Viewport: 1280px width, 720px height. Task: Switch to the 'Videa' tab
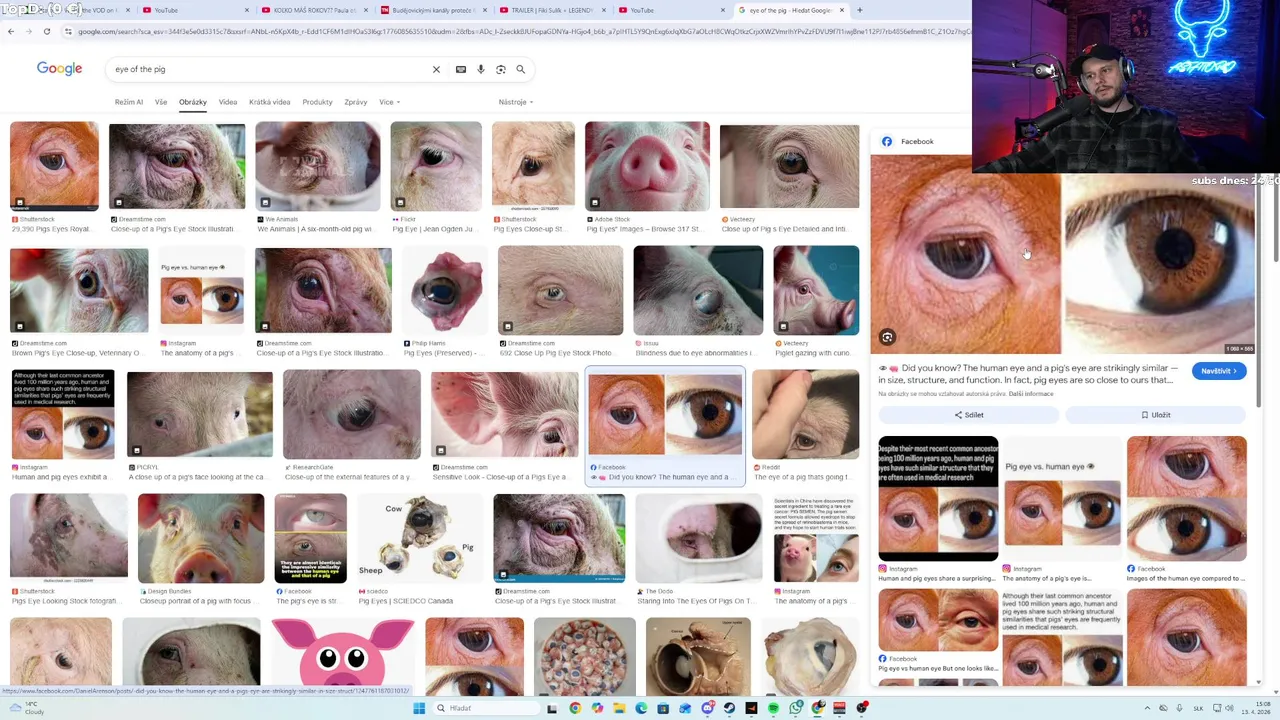228,102
